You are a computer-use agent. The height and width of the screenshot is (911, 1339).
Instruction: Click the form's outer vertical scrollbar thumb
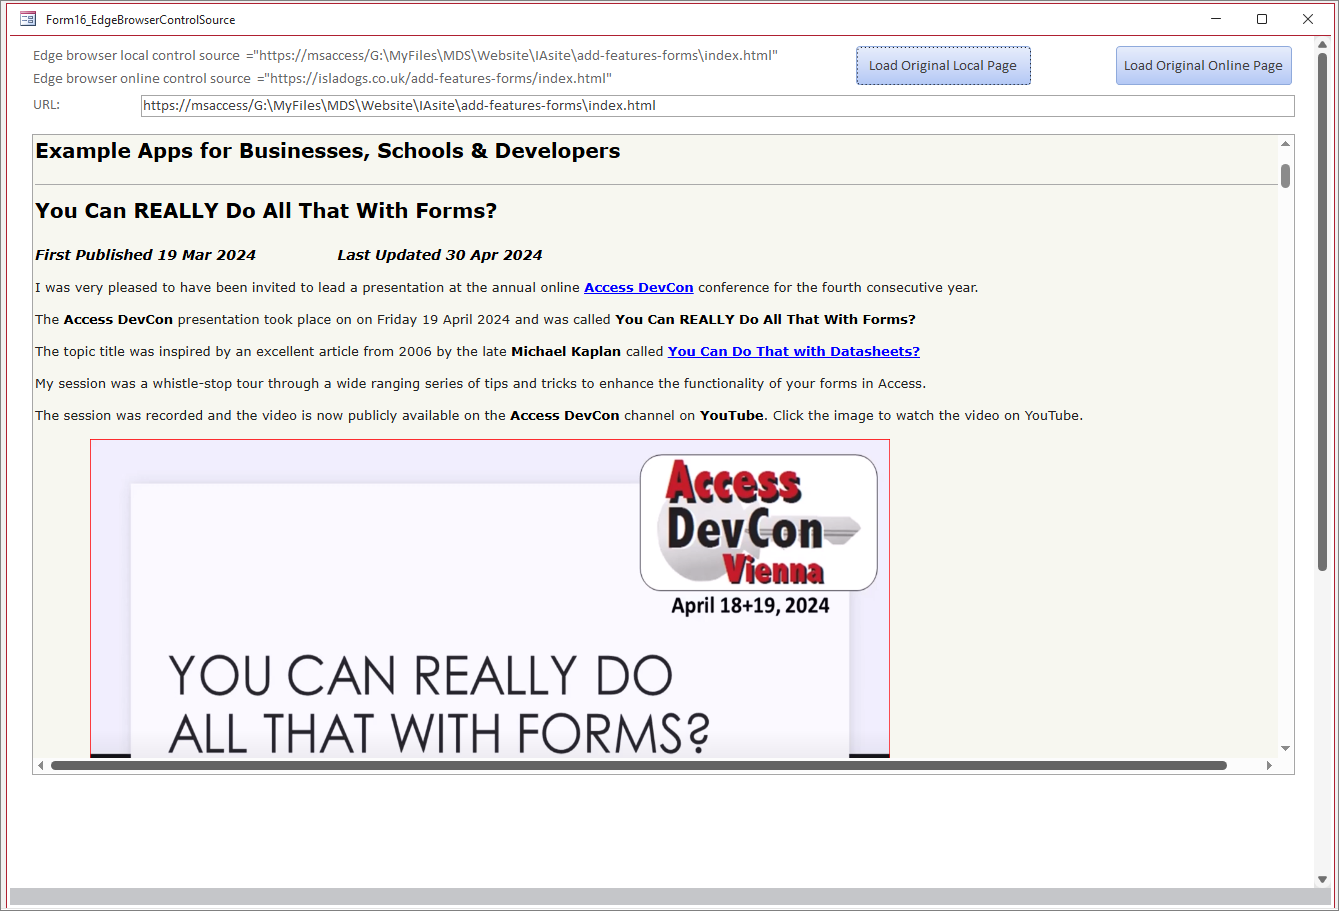[1322, 312]
